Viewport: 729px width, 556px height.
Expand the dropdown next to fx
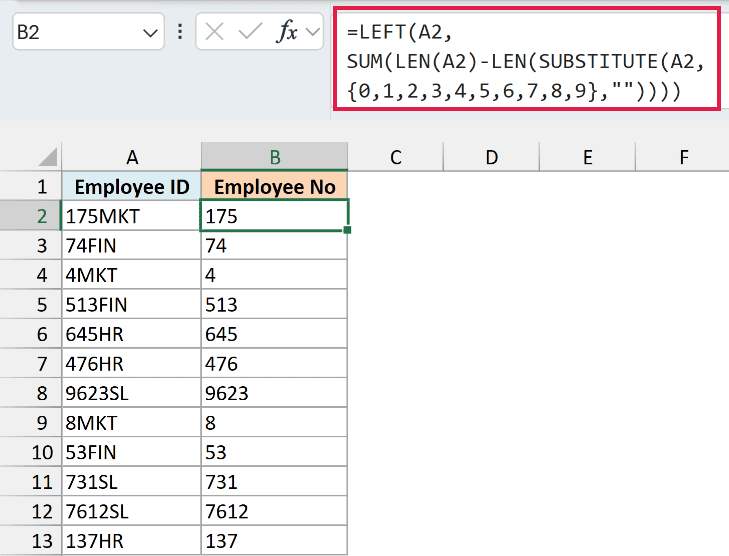coord(313,32)
